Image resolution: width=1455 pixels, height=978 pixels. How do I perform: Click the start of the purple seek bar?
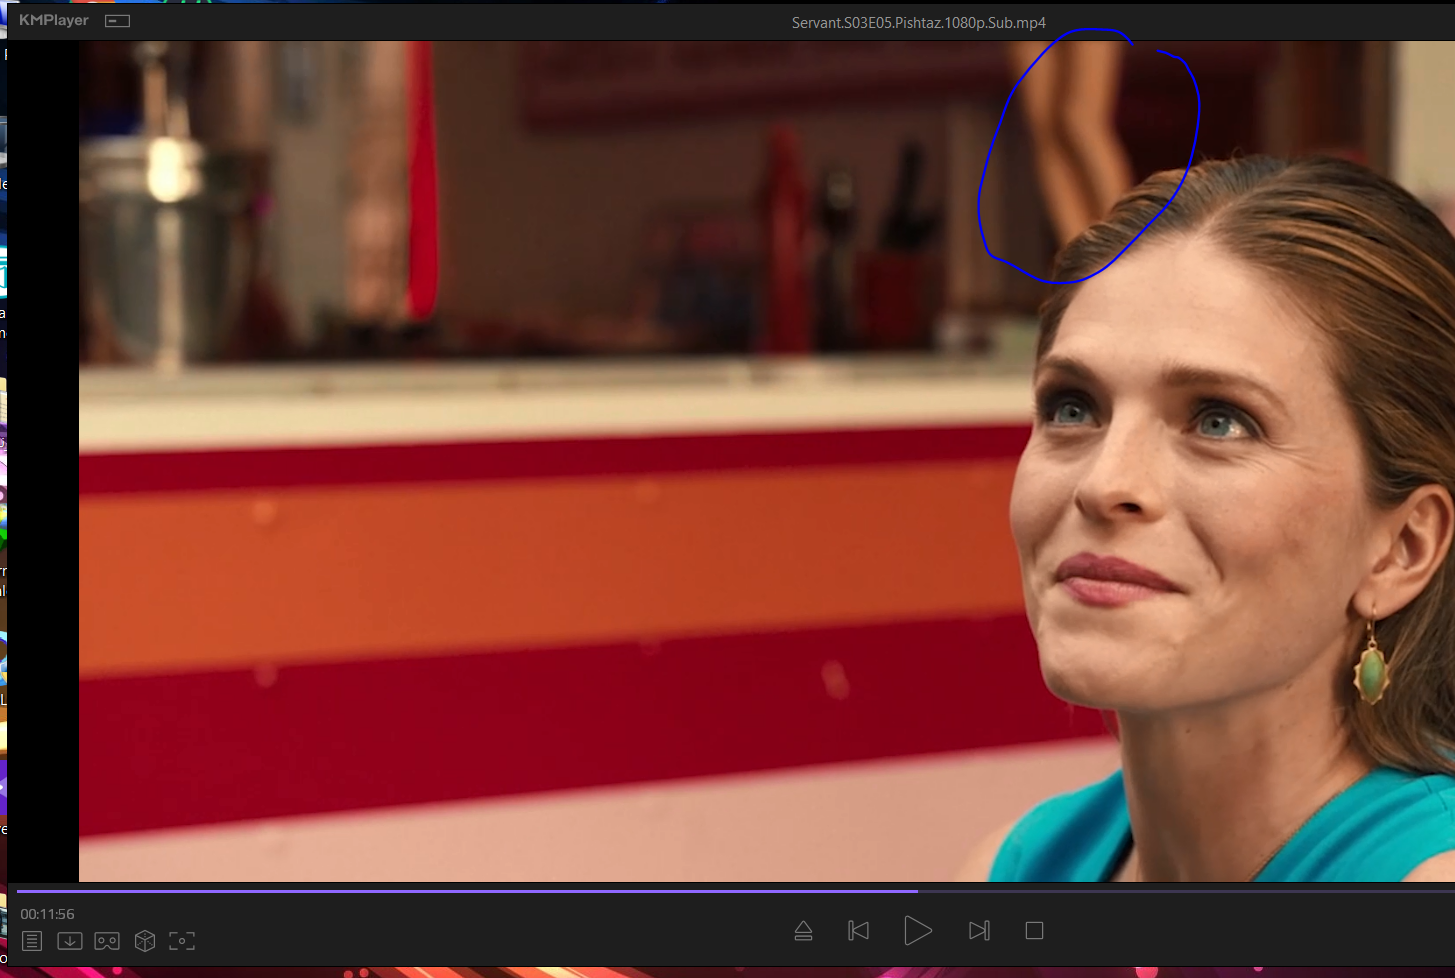[20, 890]
